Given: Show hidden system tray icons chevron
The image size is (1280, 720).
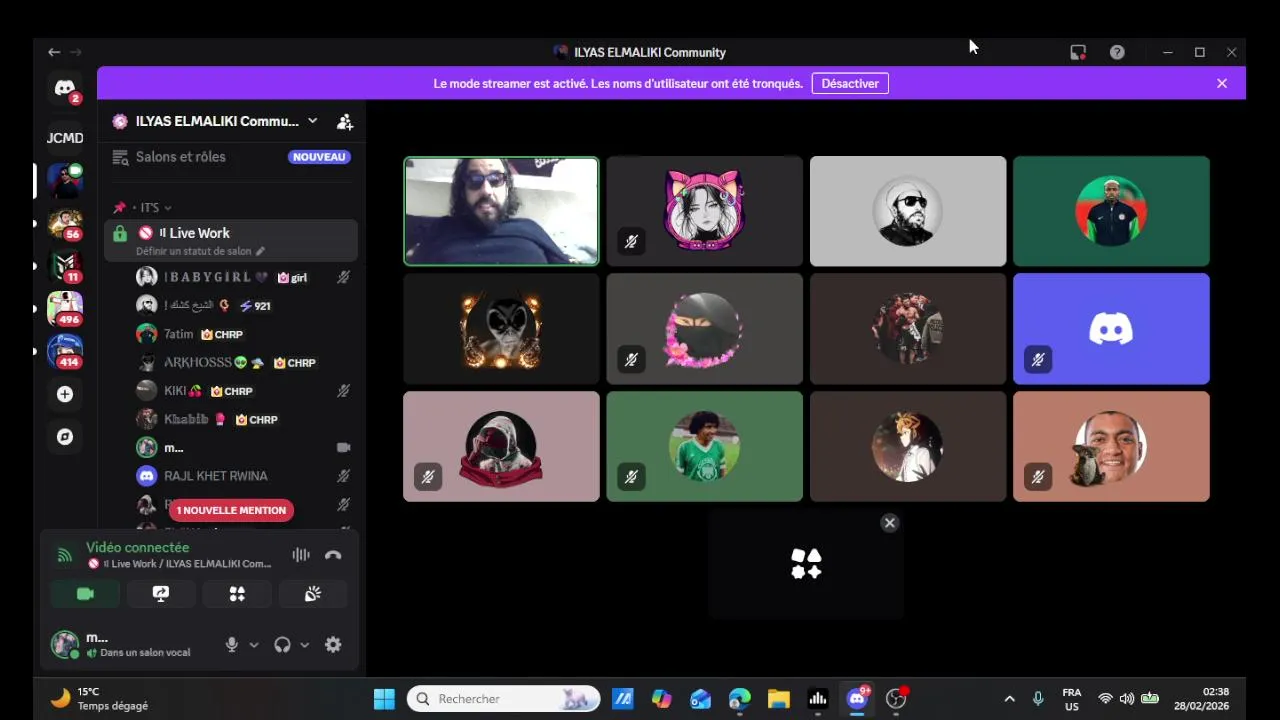Looking at the screenshot, I should coord(1009,698).
